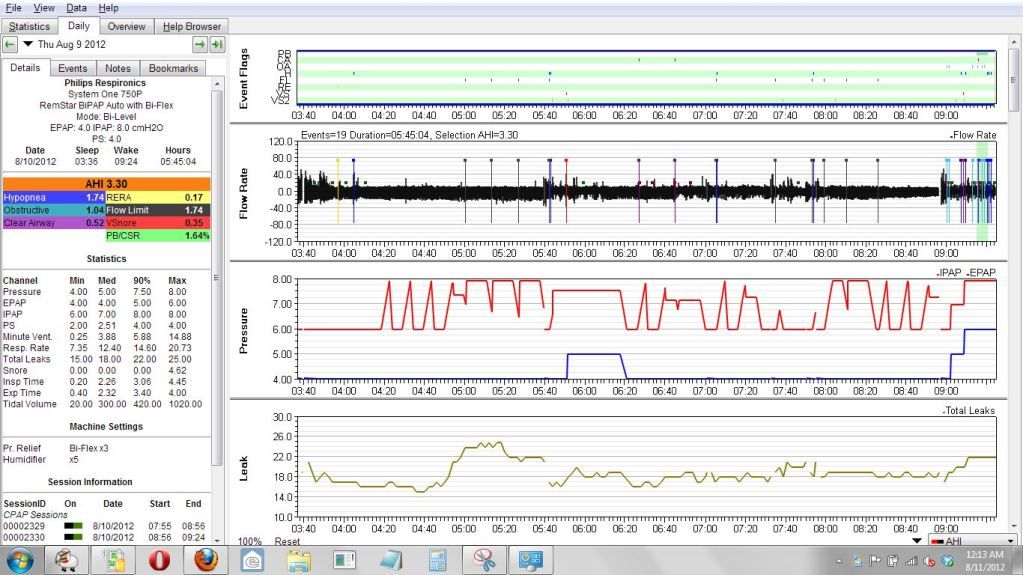Click the purple Clear Airway row
Viewport: 1023px width, 575px height.
(53, 223)
